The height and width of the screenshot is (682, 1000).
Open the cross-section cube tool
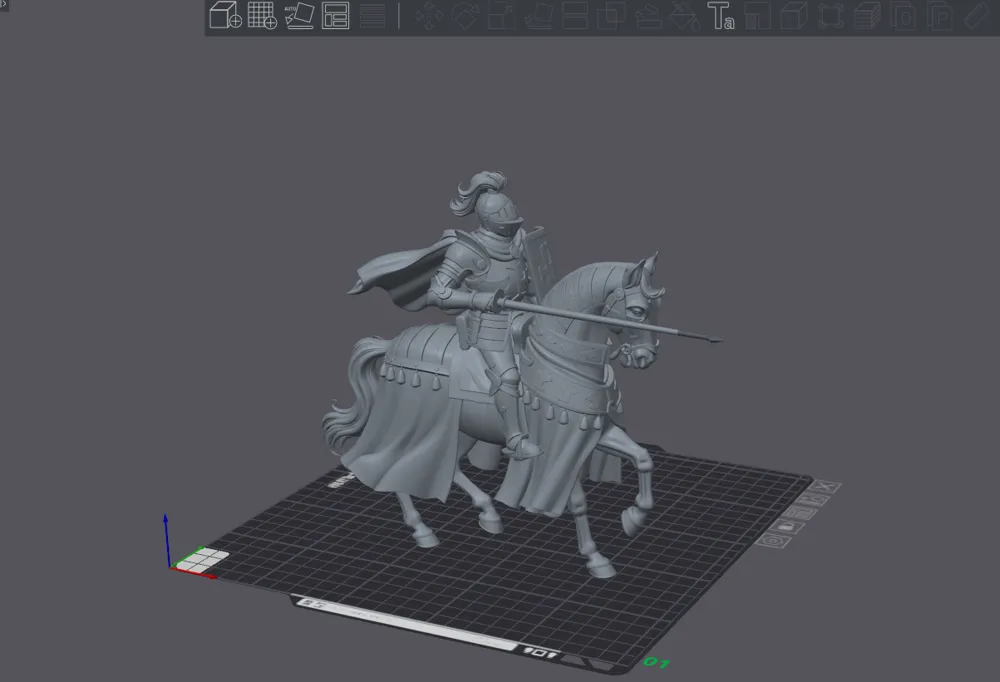[792, 17]
